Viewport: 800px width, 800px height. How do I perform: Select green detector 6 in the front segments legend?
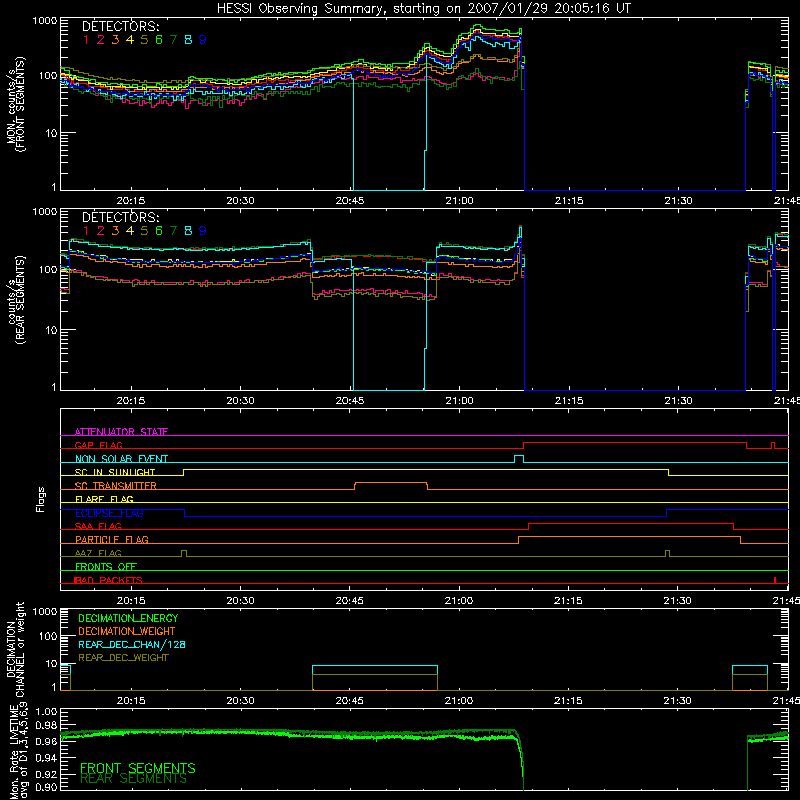point(159,40)
